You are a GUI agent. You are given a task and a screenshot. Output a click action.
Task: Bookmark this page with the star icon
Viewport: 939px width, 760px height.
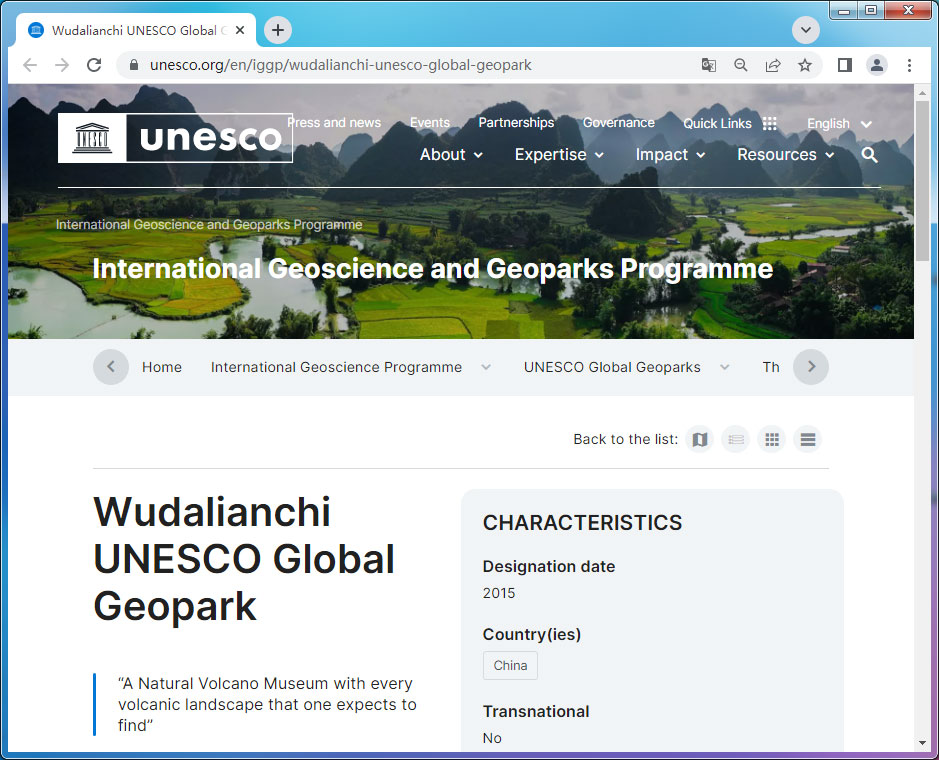(805, 65)
